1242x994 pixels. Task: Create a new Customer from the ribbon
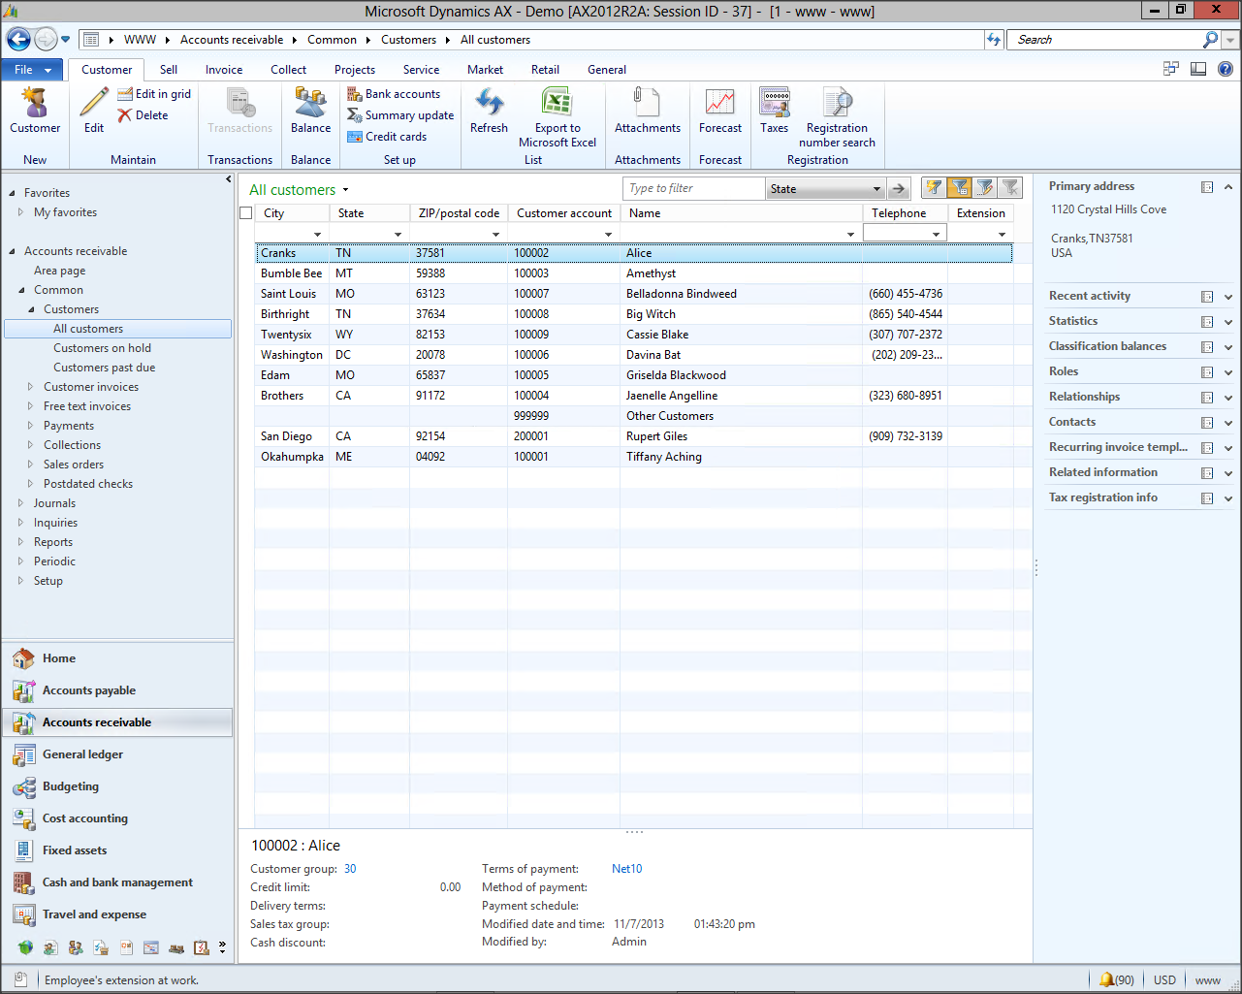coord(35,104)
